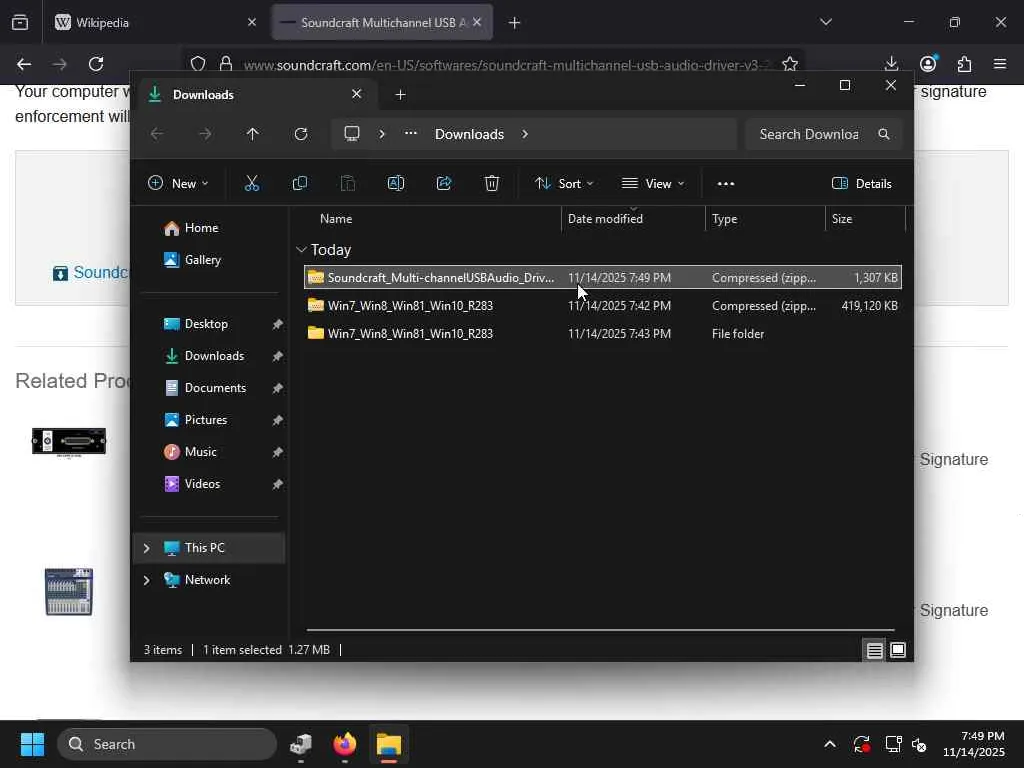This screenshot has height=768, width=1024.
Task: Open Firefox list all tabs chevron
Action: point(825,22)
